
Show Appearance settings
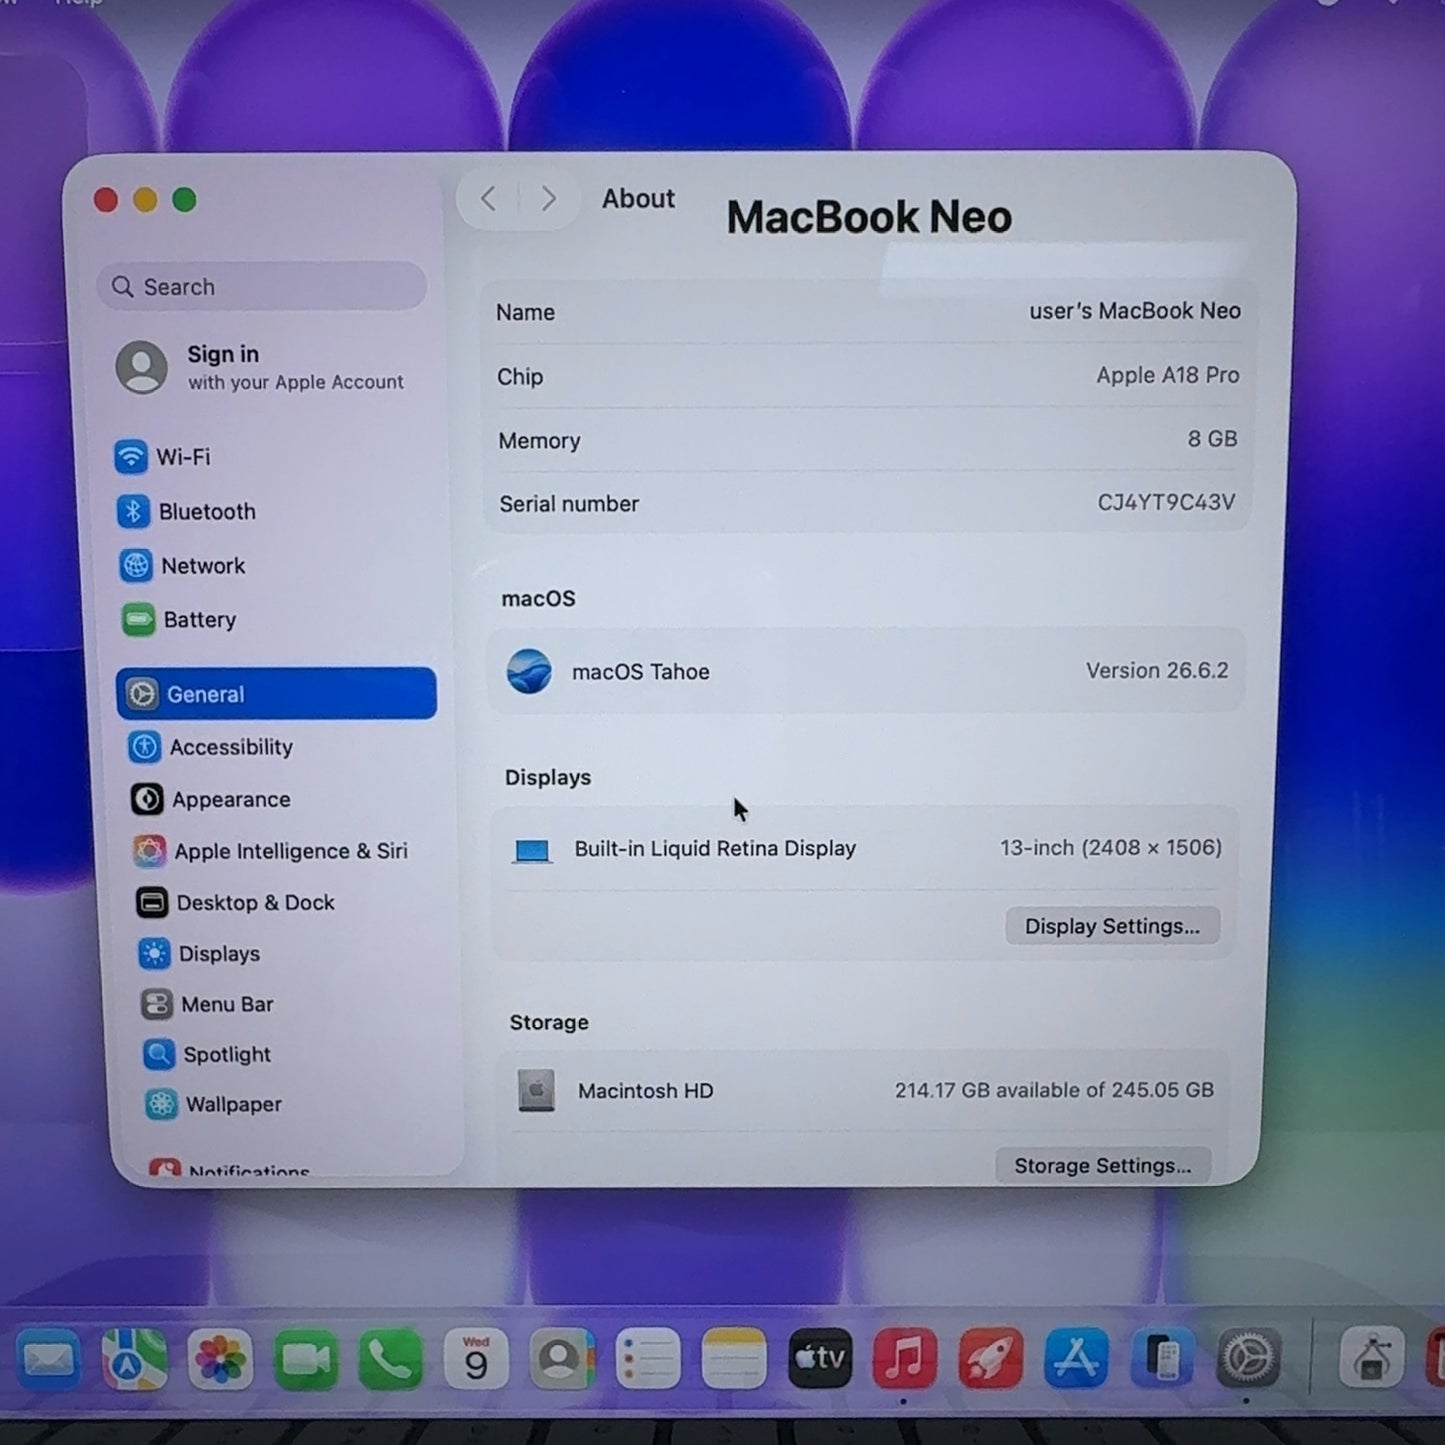pyautogui.click(x=211, y=799)
